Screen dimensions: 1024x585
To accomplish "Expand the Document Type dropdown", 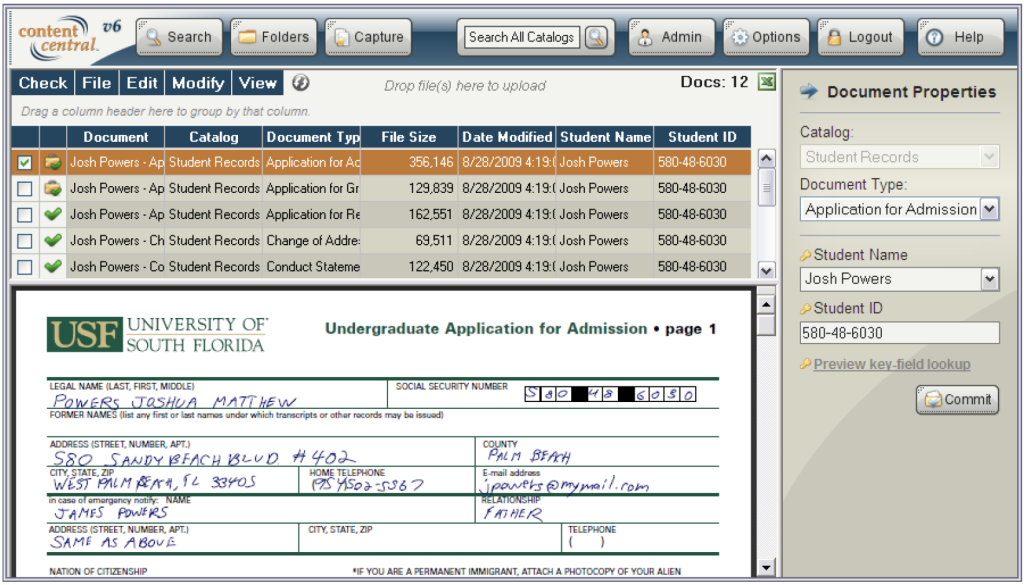I will 989,210.
